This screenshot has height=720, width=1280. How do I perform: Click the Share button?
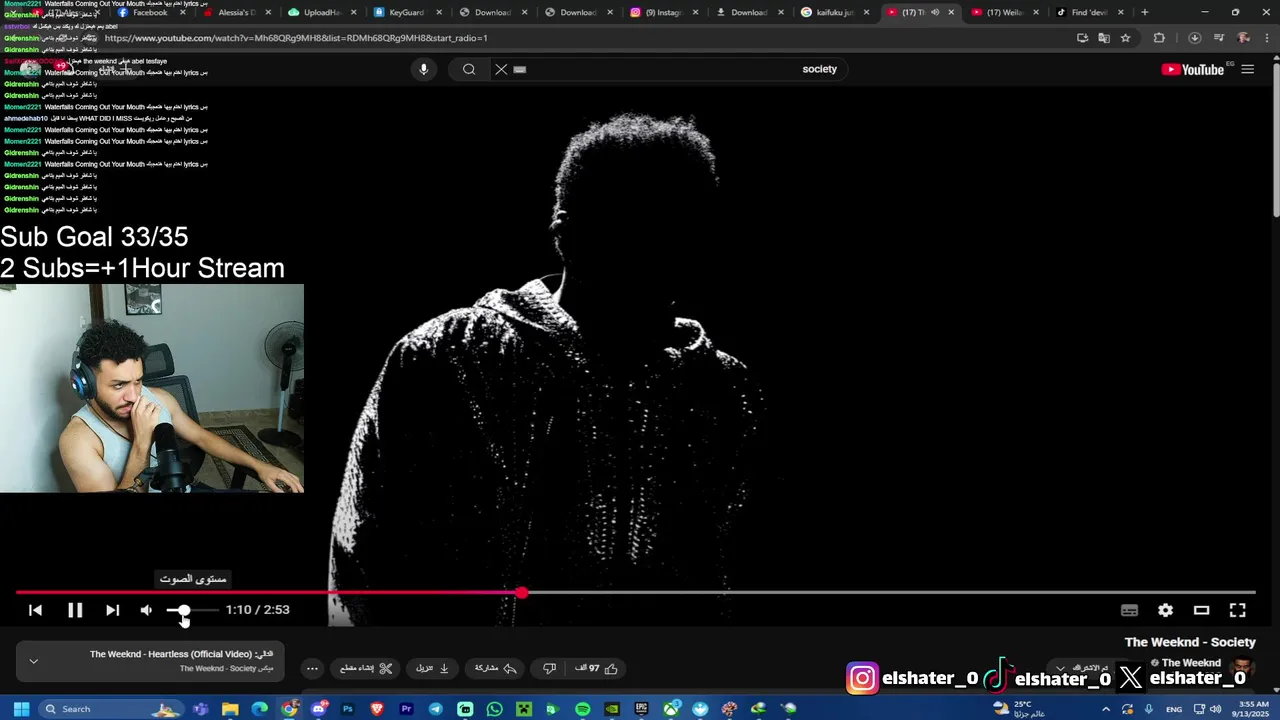495,668
